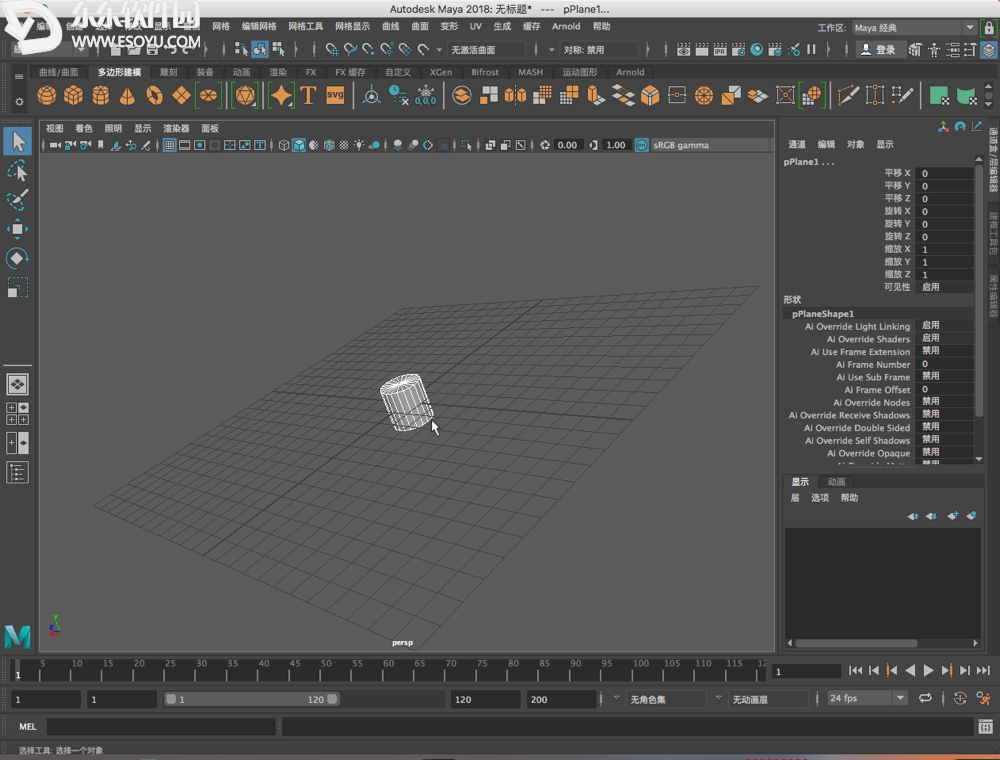Open the 无角色集 character set dropdown
Viewport: 1000px width, 760px height.
666,699
